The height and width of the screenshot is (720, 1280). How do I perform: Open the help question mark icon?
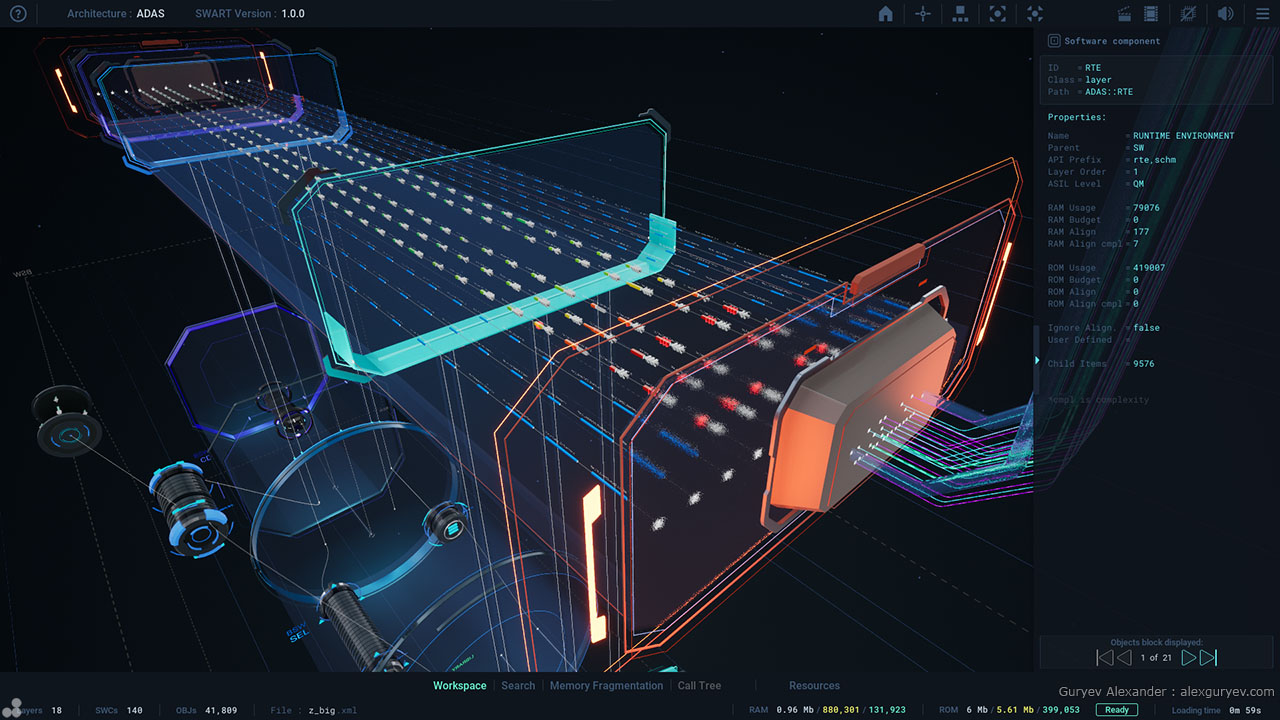tap(17, 14)
